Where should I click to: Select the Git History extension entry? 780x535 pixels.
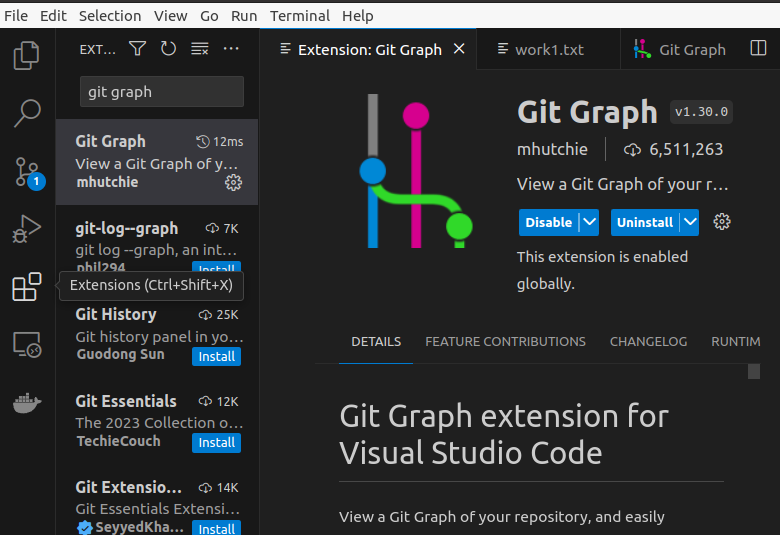point(157,334)
